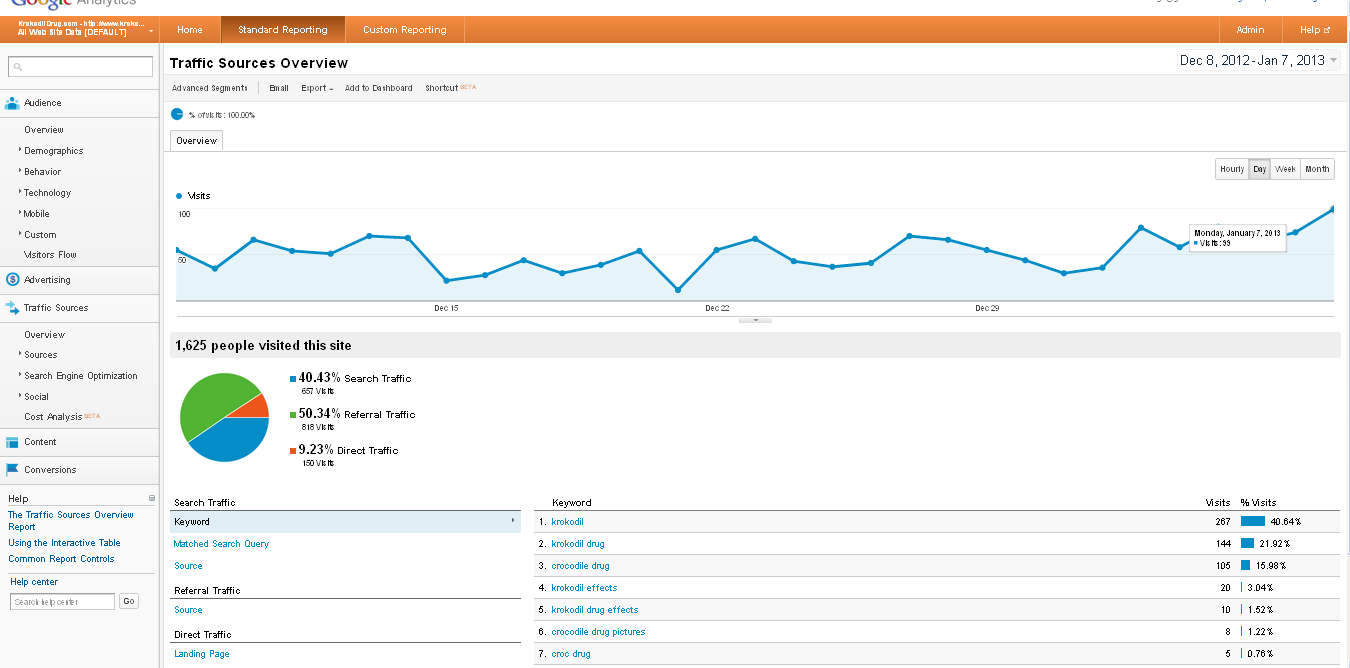Screen dimensions: 1350x668
Task: Open the Export dropdown menu
Action: coord(317,88)
